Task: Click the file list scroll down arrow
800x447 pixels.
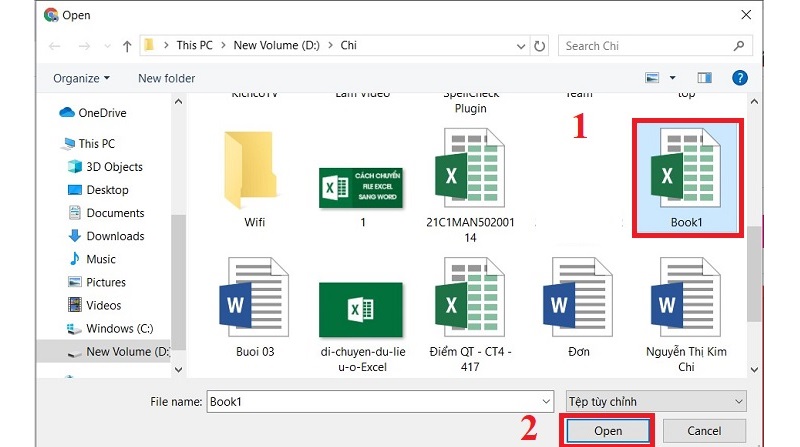Action: pos(754,369)
